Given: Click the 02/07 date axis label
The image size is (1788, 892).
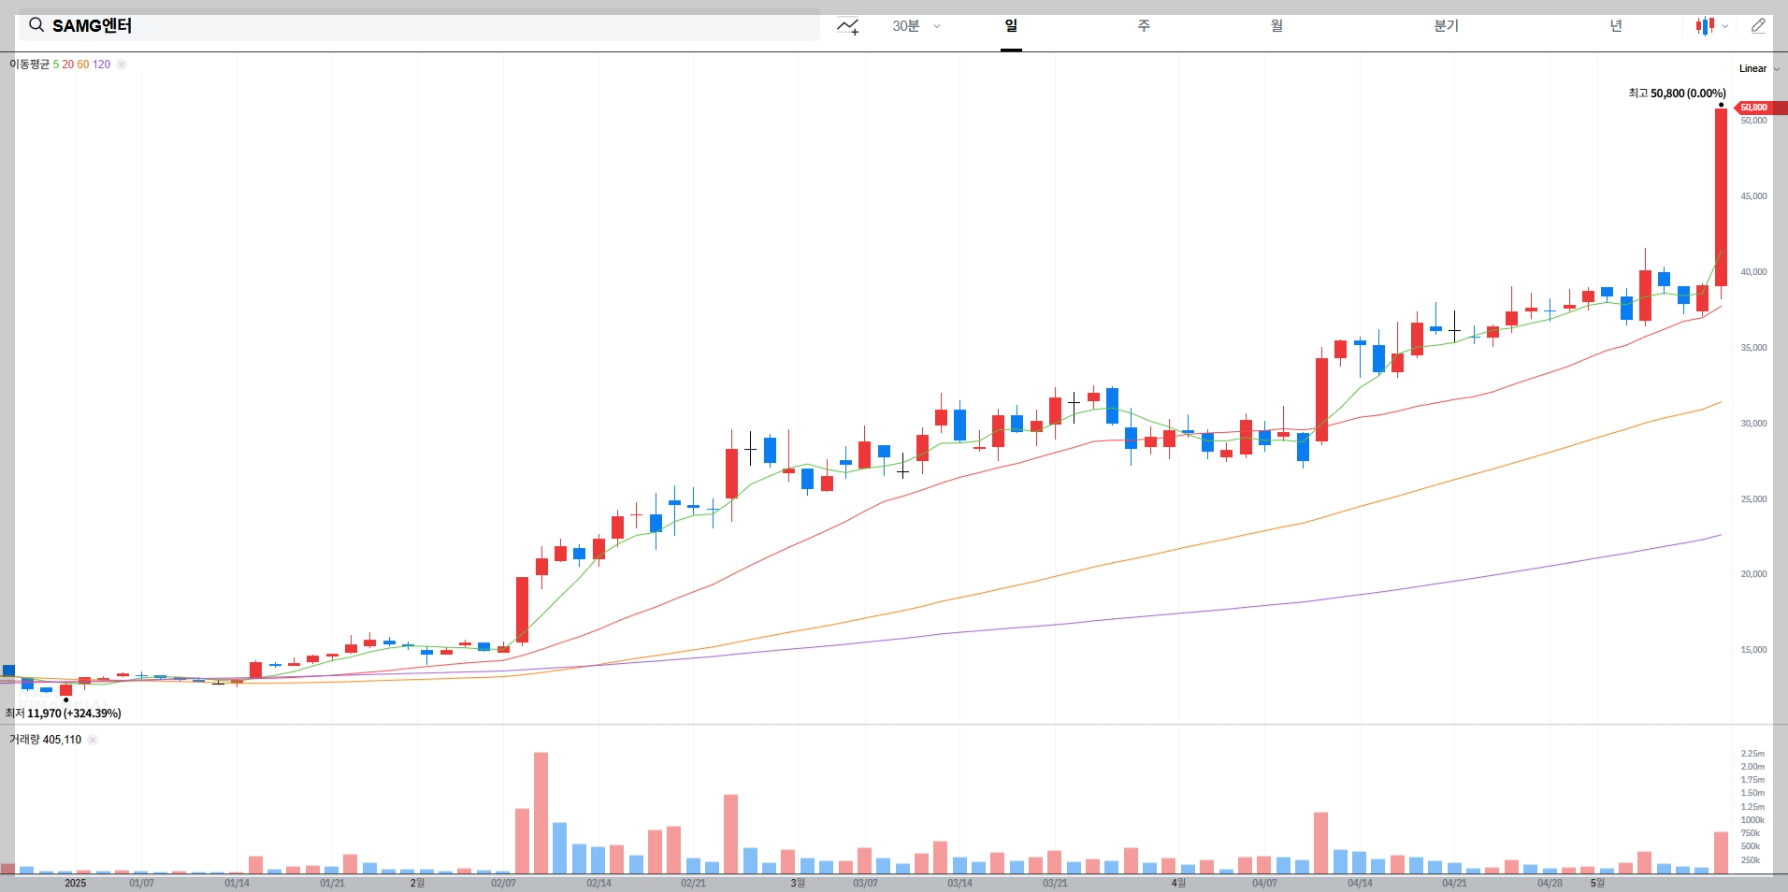Looking at the screenshot, I should 504,883.
